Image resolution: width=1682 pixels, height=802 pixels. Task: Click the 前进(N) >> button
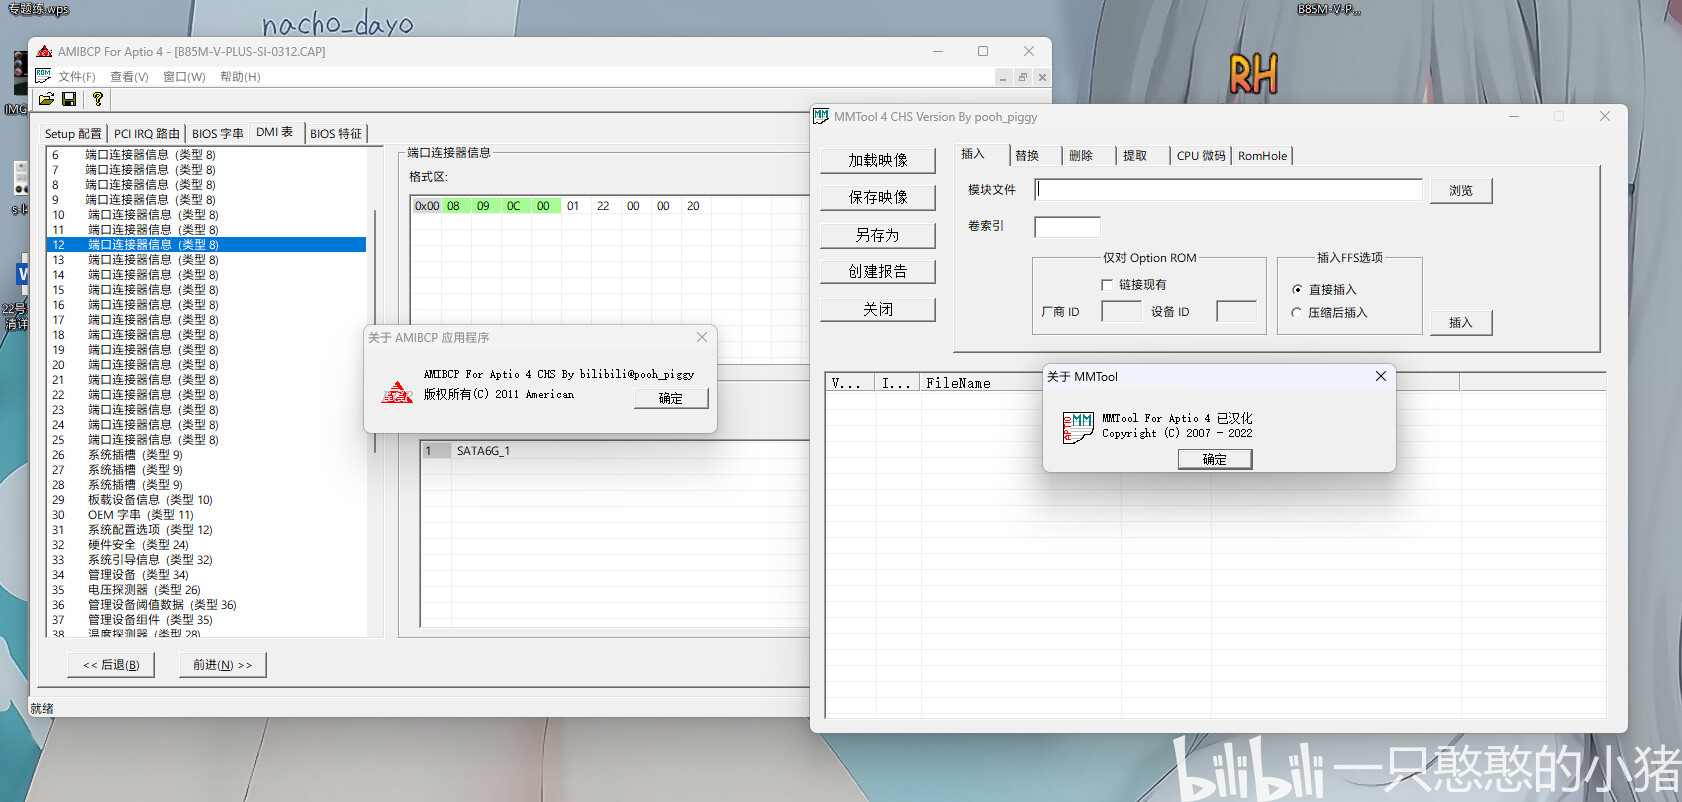223,665
